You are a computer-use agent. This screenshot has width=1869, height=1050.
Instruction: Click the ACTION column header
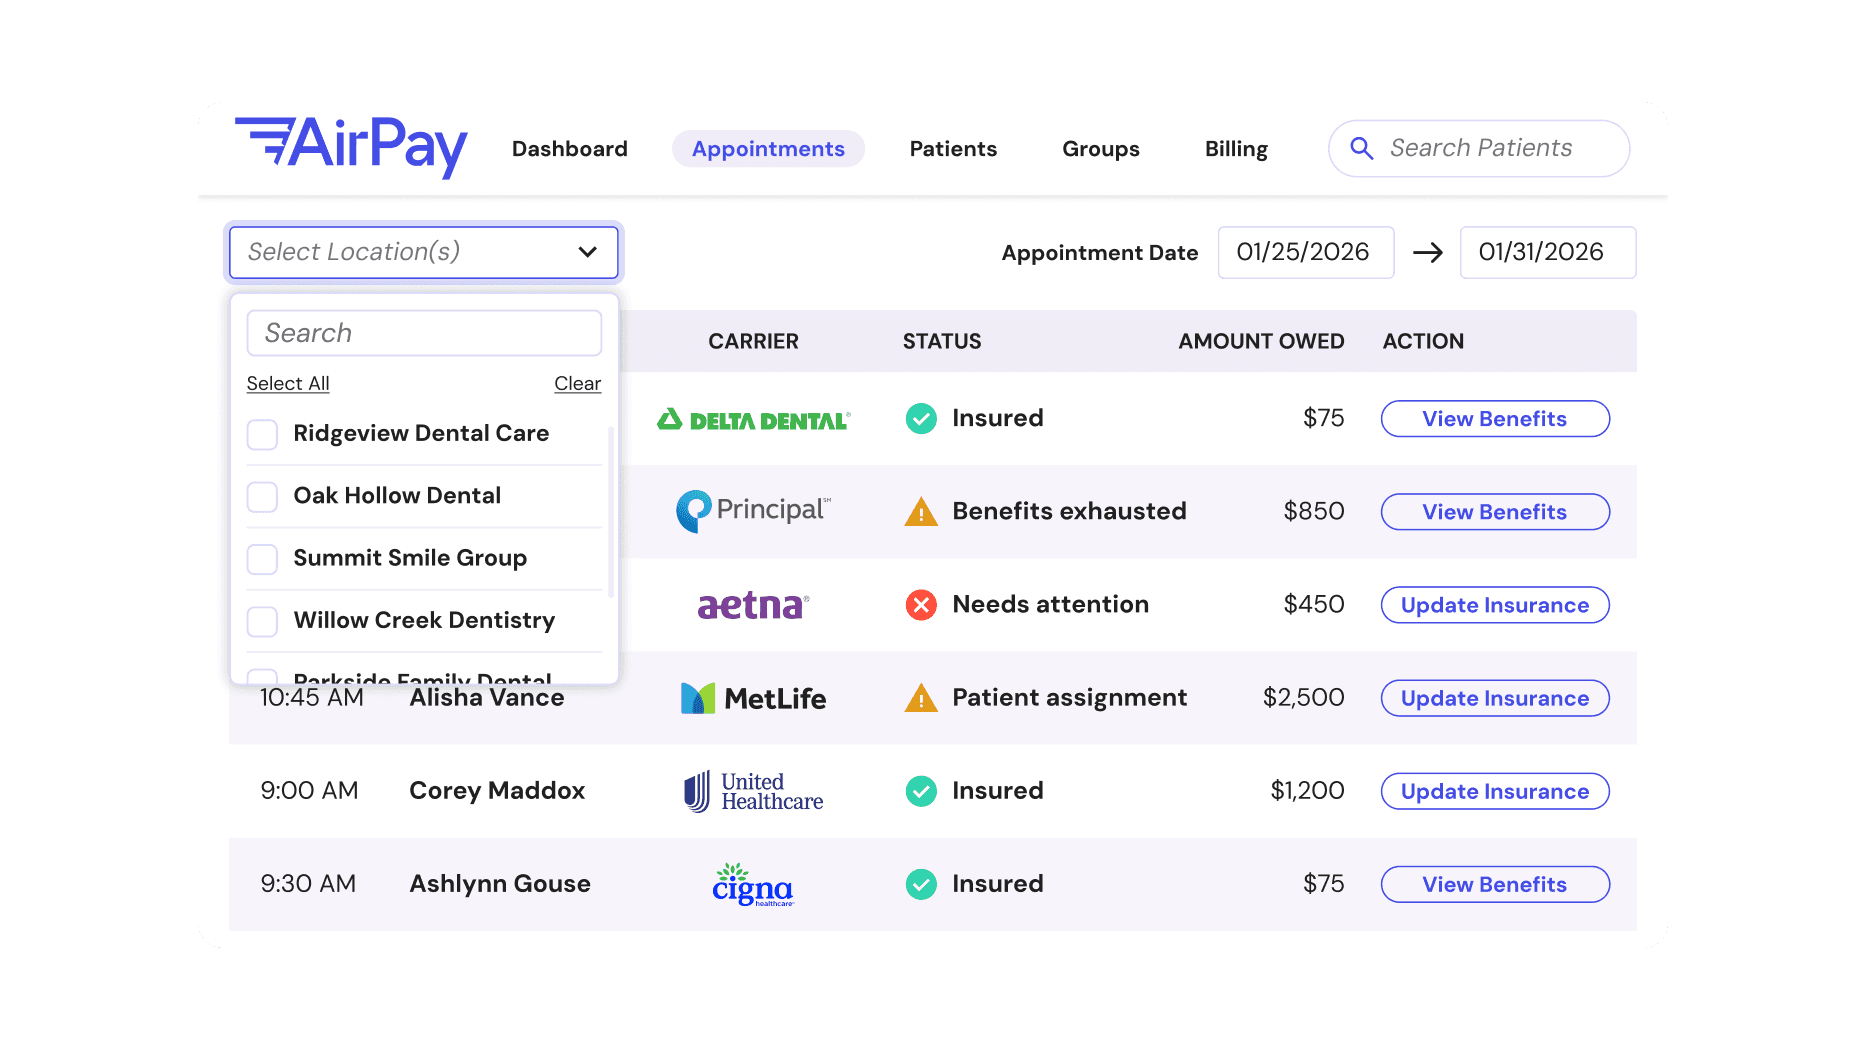pyautogui.click(x=1423, y=341)
